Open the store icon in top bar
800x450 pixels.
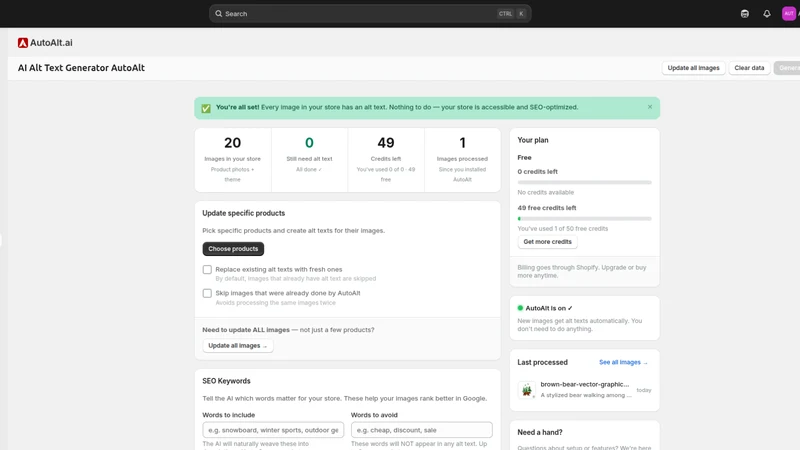(x=745, y=14)
